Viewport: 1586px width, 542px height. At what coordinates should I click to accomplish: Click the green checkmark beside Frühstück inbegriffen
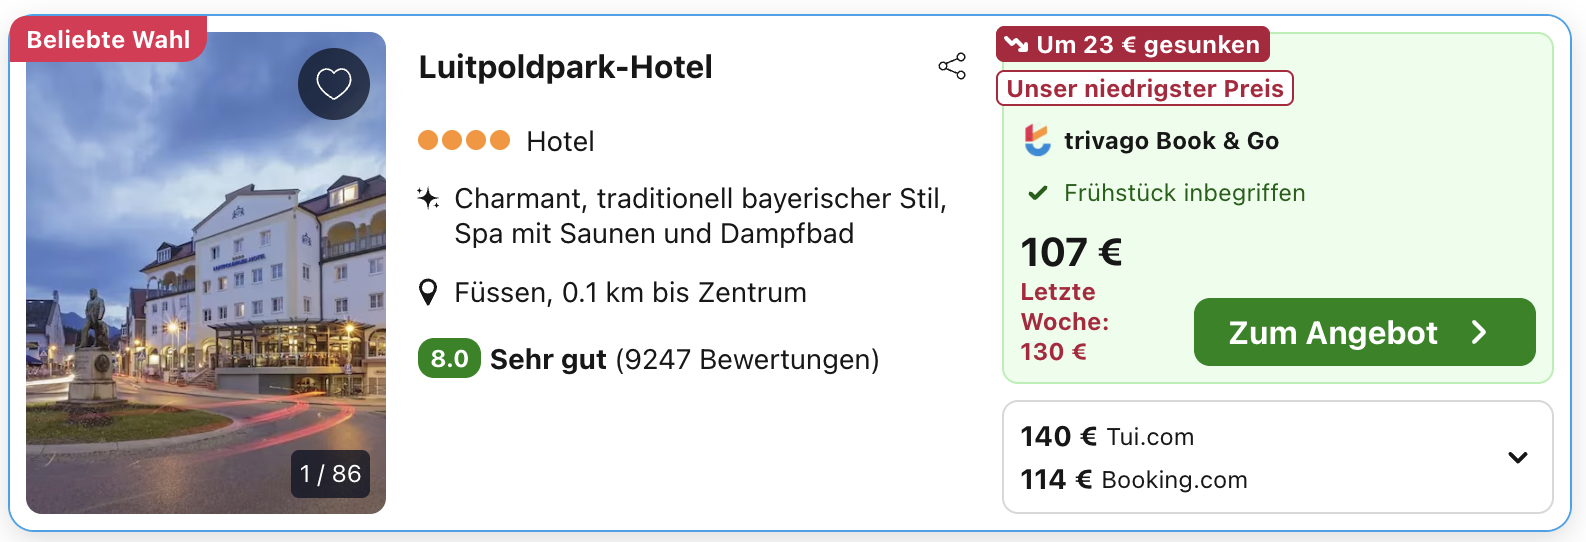click(1038, 193)
